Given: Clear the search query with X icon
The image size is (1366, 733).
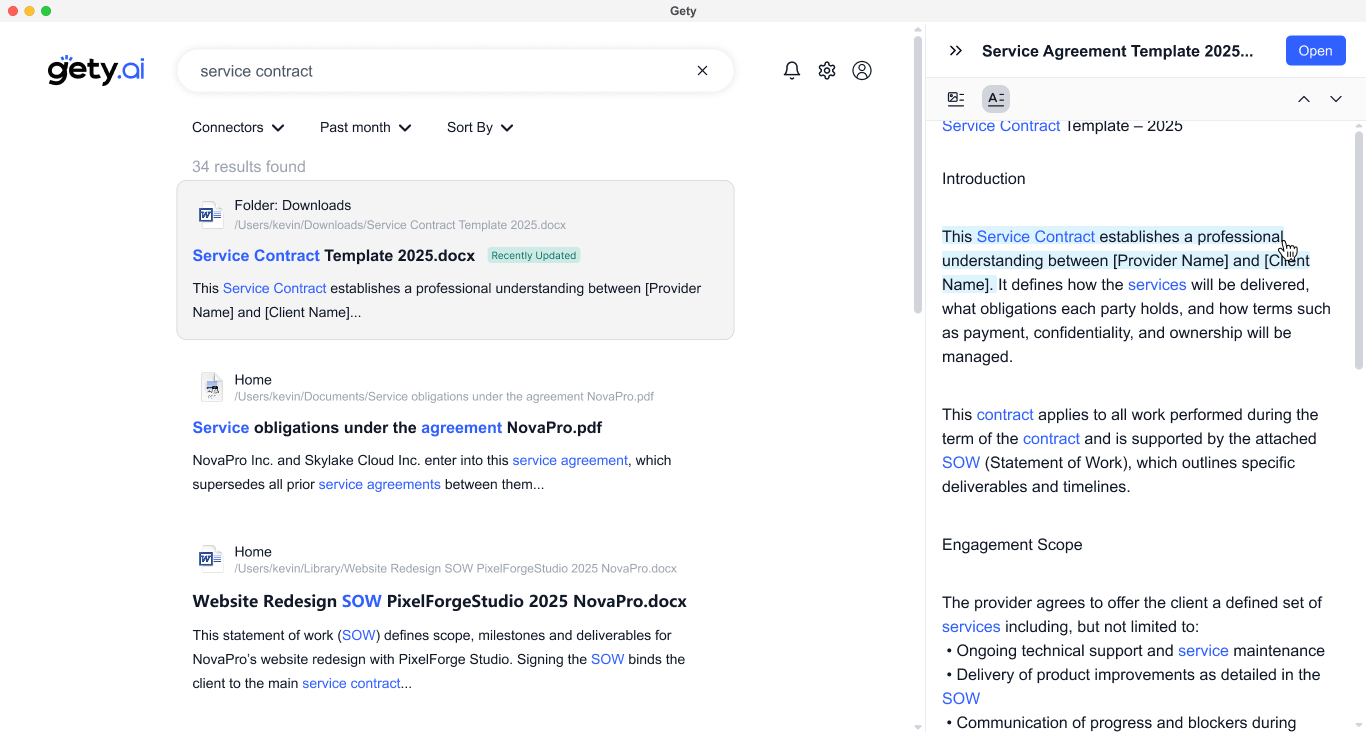Looking at the screenshot, I should [702, 71].
